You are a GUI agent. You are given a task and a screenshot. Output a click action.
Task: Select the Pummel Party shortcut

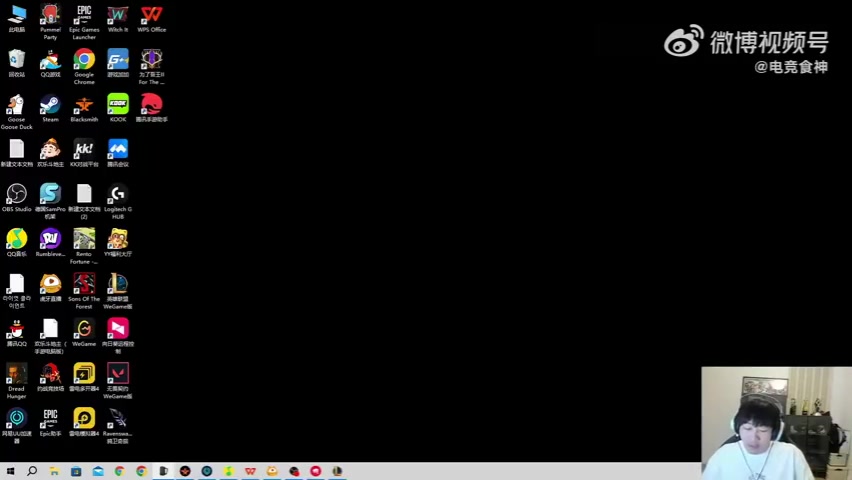50,16
